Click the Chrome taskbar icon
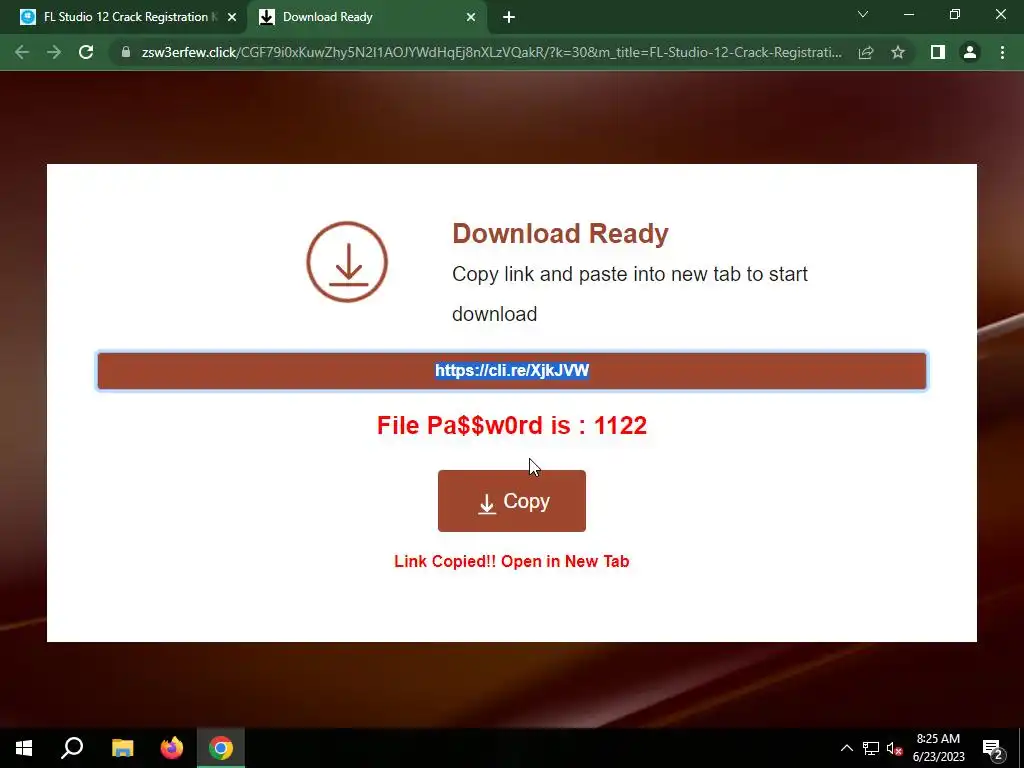The height and width of the screenshot is (768, 1024). tap(221, 748)
